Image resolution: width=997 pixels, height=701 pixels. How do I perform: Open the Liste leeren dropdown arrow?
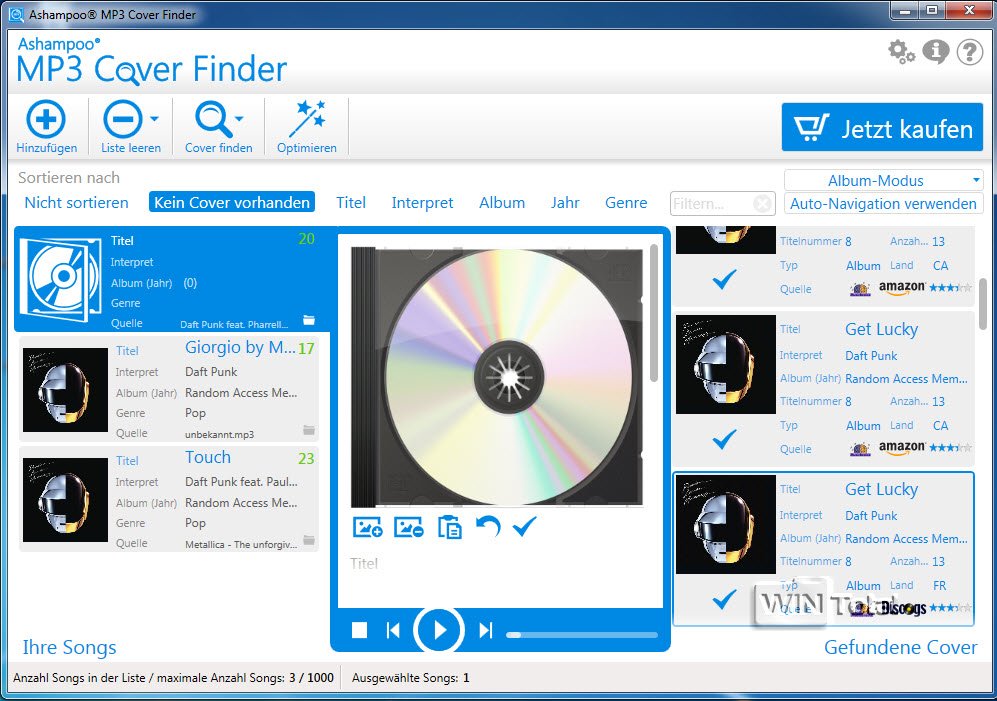coord(155,118)
